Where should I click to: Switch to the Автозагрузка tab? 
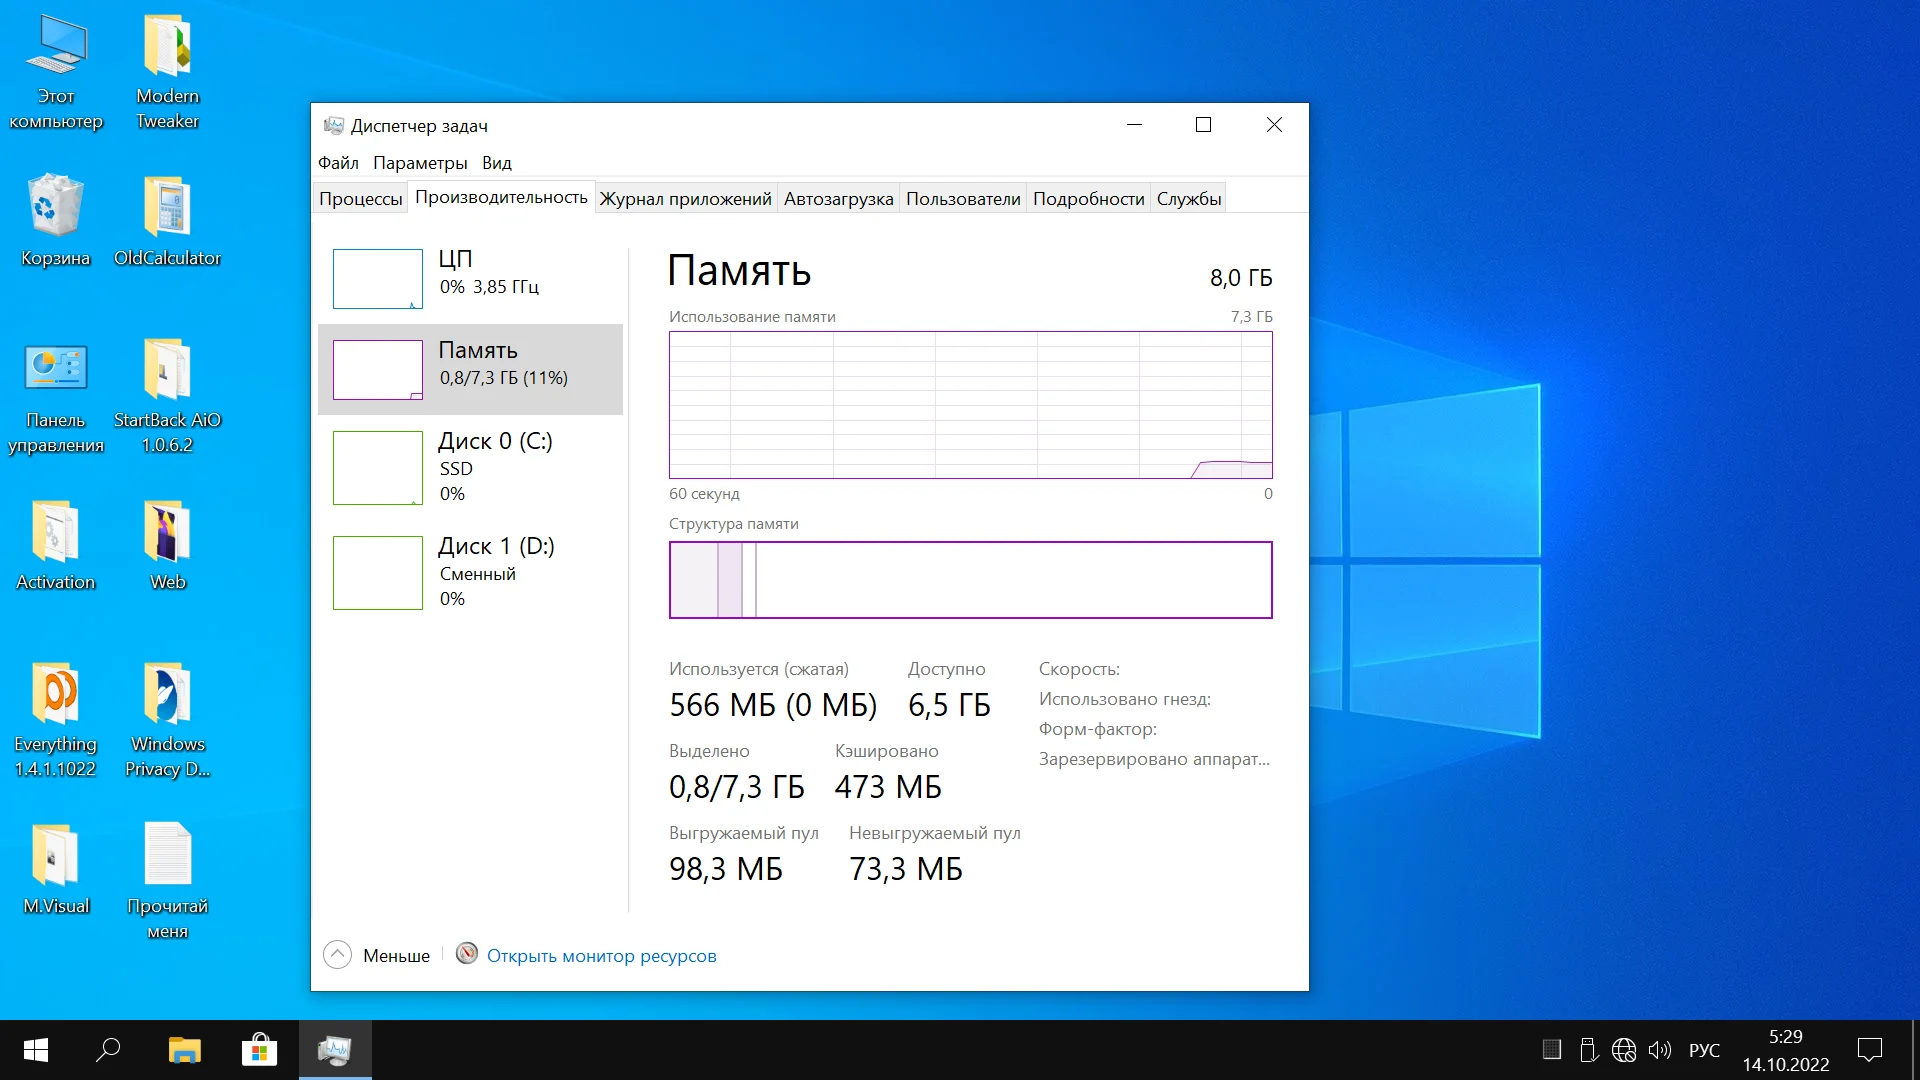[838, 198]
